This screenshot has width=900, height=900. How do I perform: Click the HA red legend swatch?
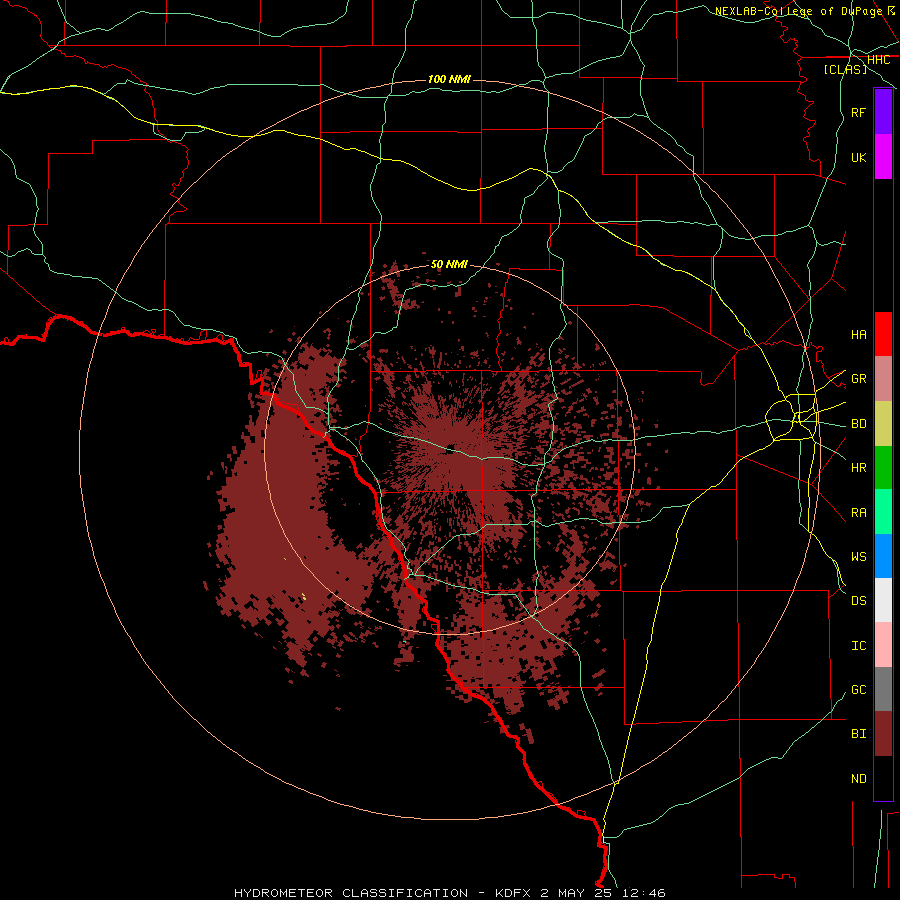[883, 334]
